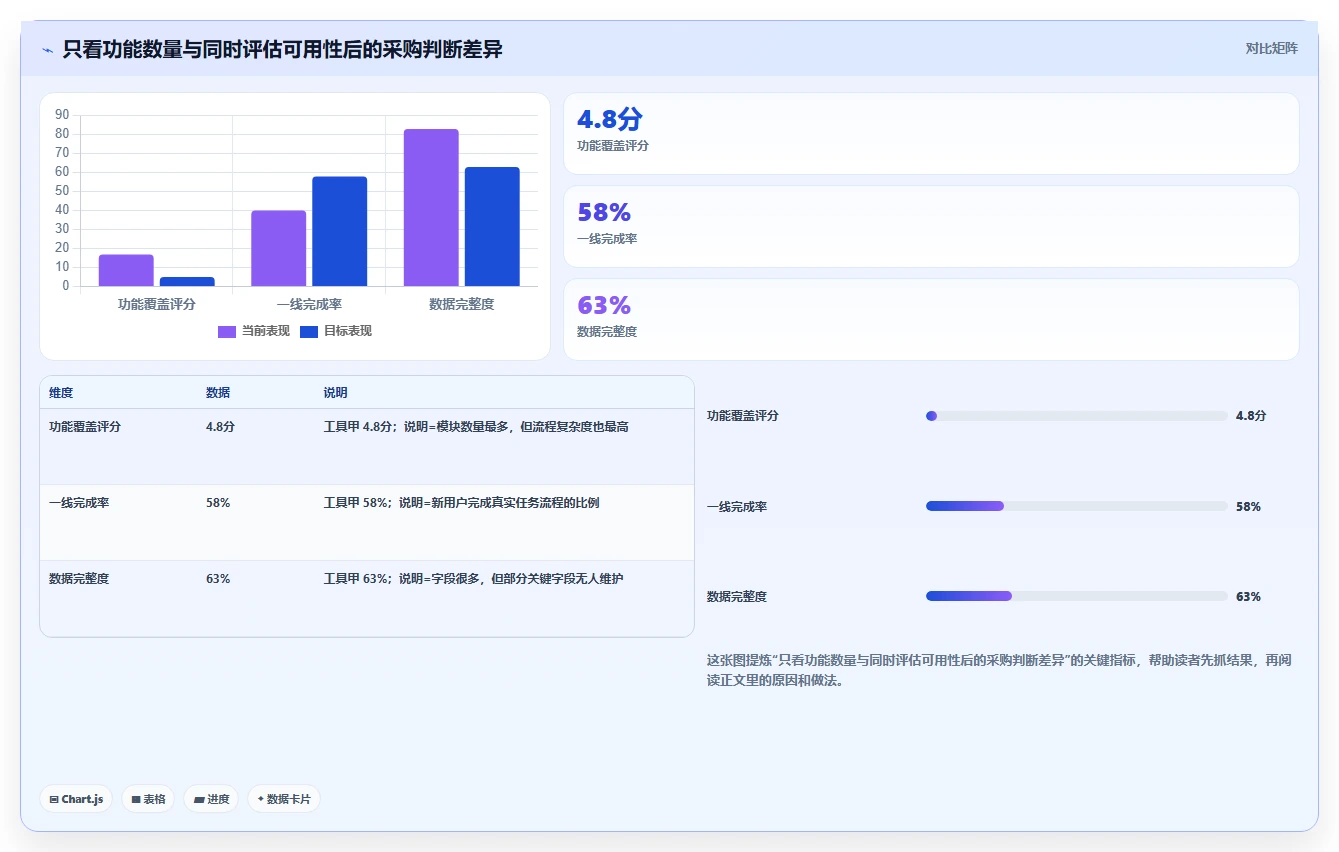Click the 数据完整度 x-axis label in chart
1339x852 pixels.
pyautogui.click(x=462, y=304)
